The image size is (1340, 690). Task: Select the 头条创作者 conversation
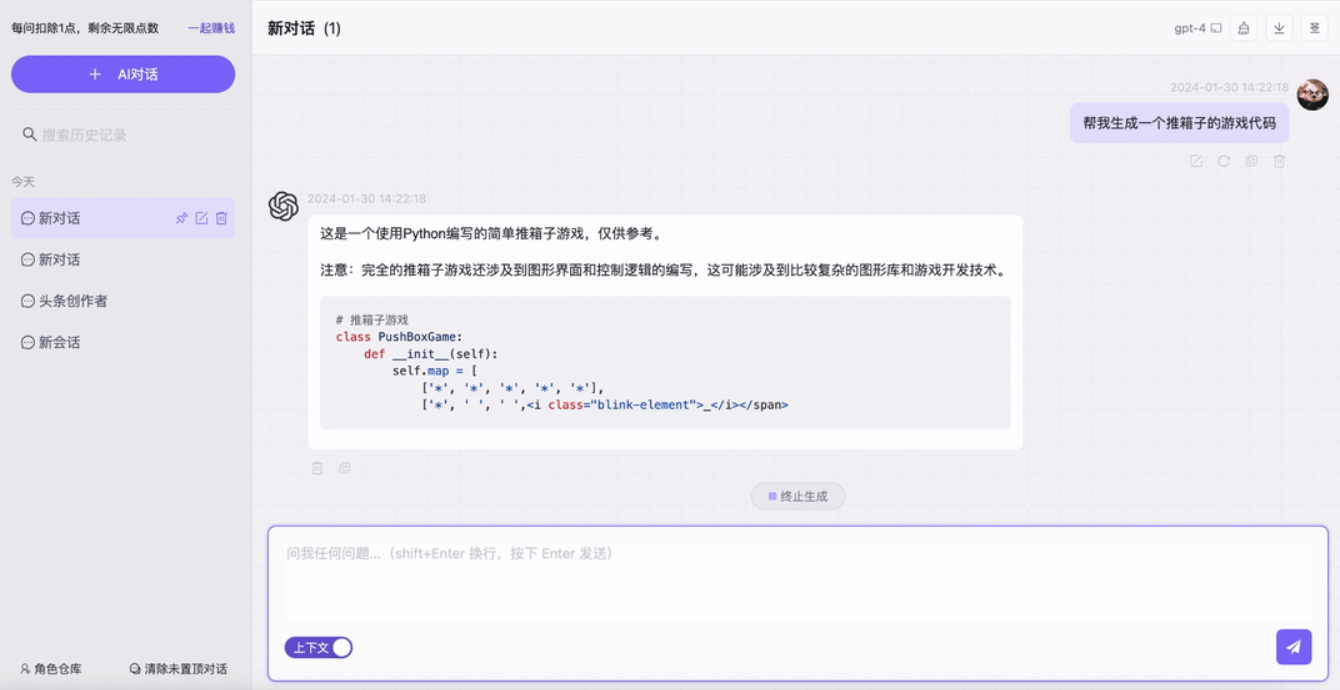tap(63, 300)
